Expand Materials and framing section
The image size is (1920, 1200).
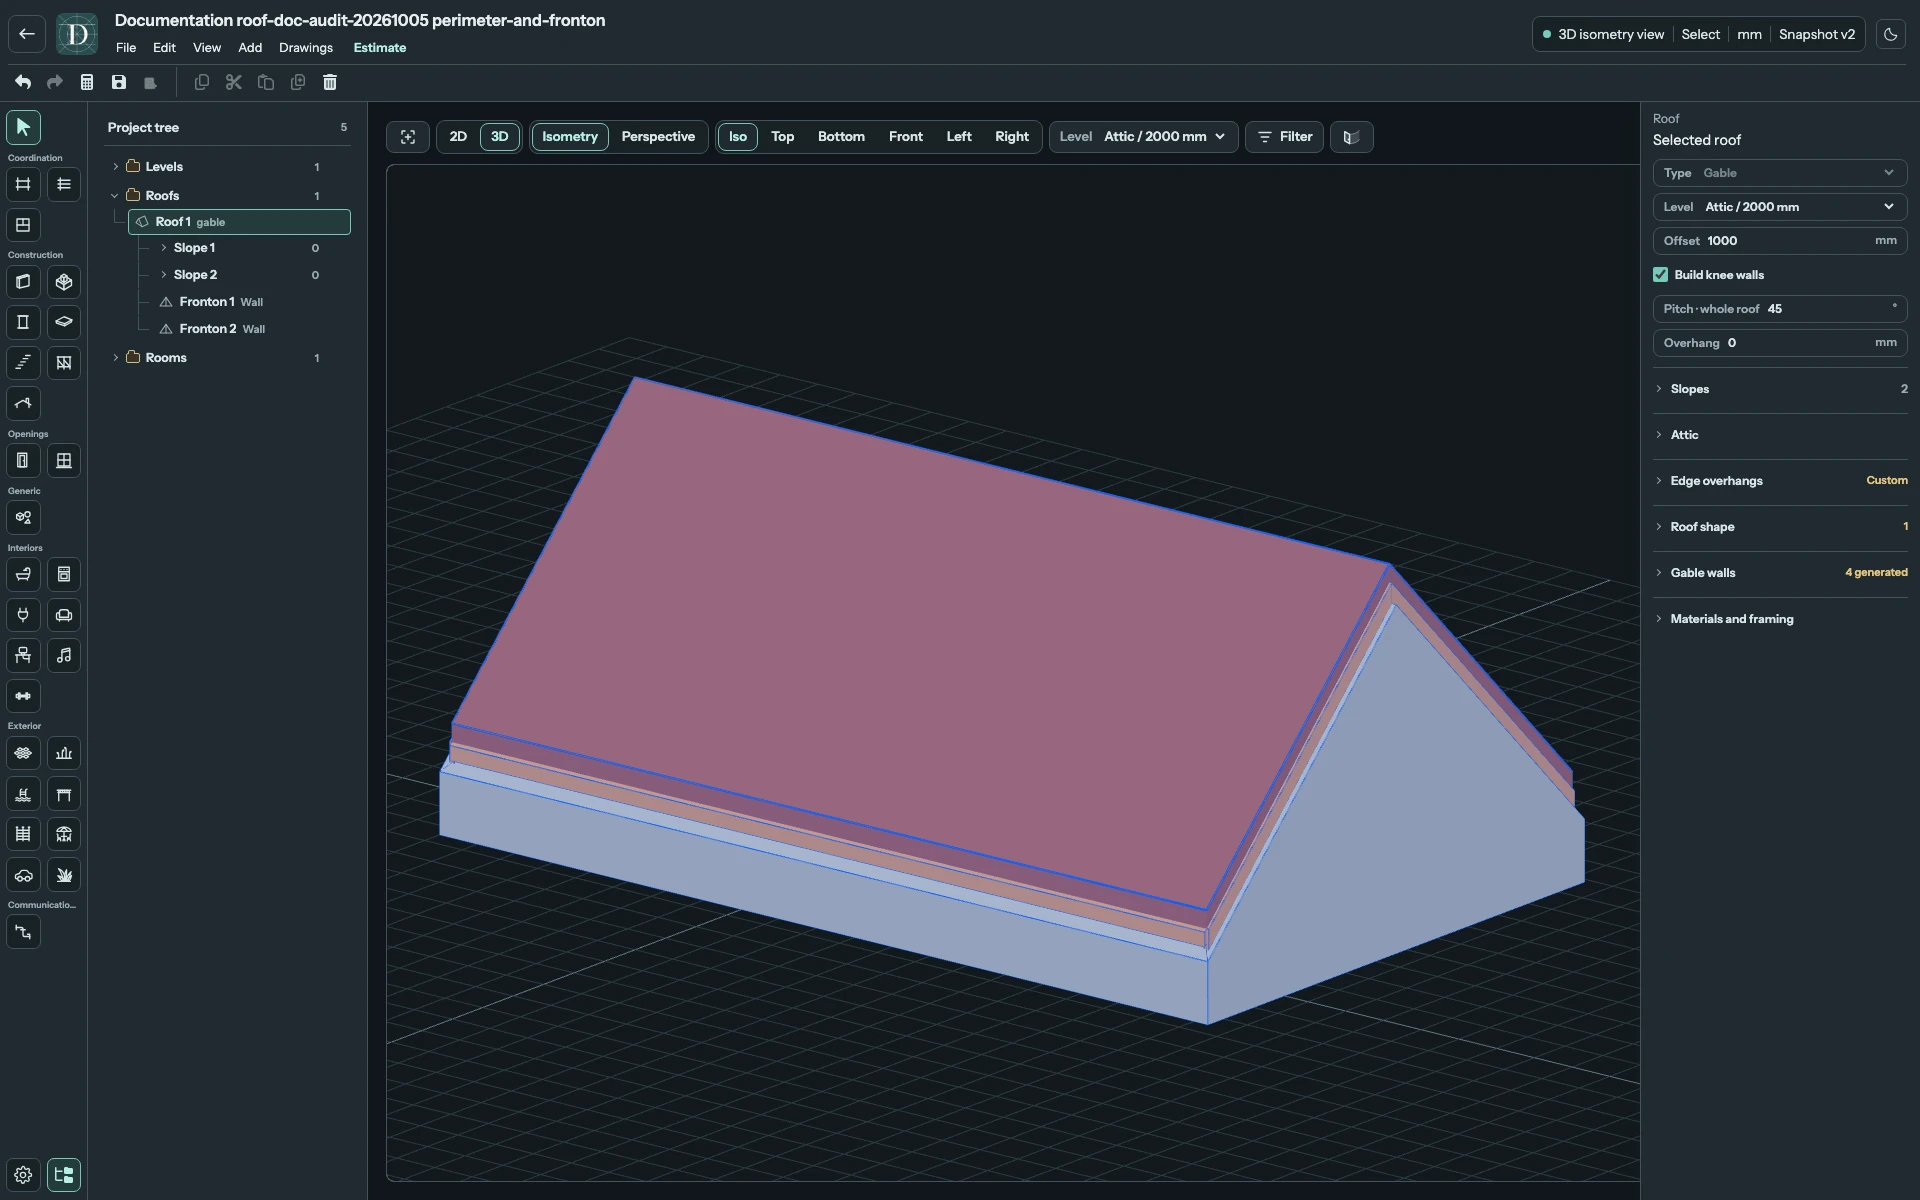(1780, 619)
